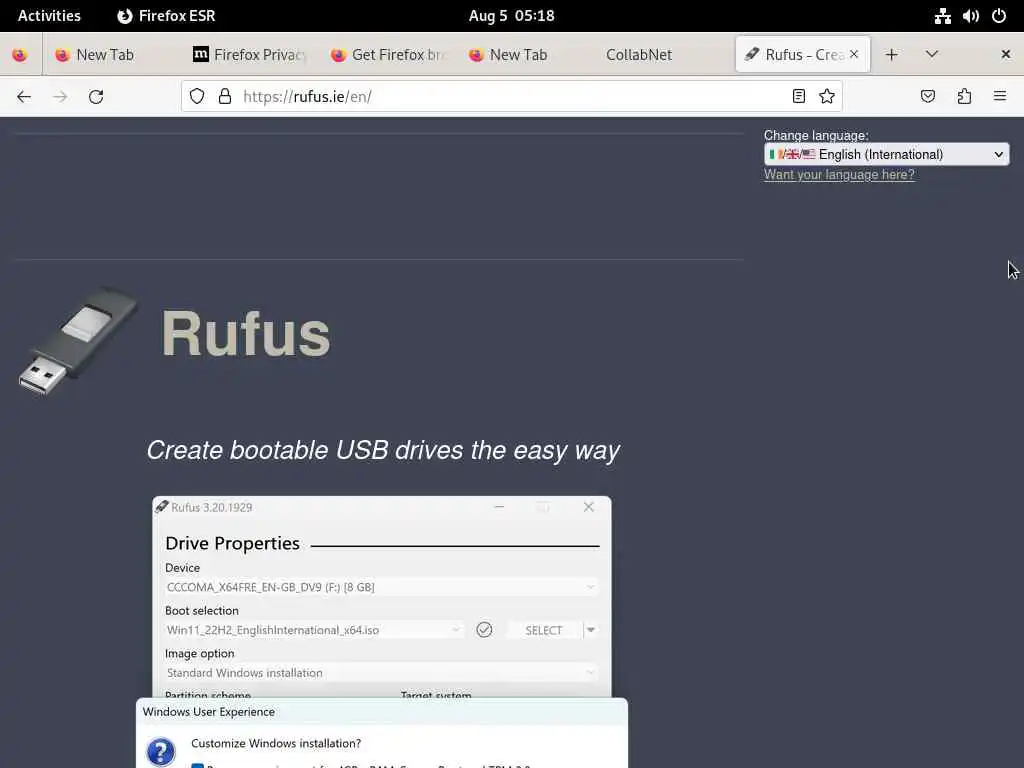Open the power menu icon
1024x768 pixels.
coord(999,16)
